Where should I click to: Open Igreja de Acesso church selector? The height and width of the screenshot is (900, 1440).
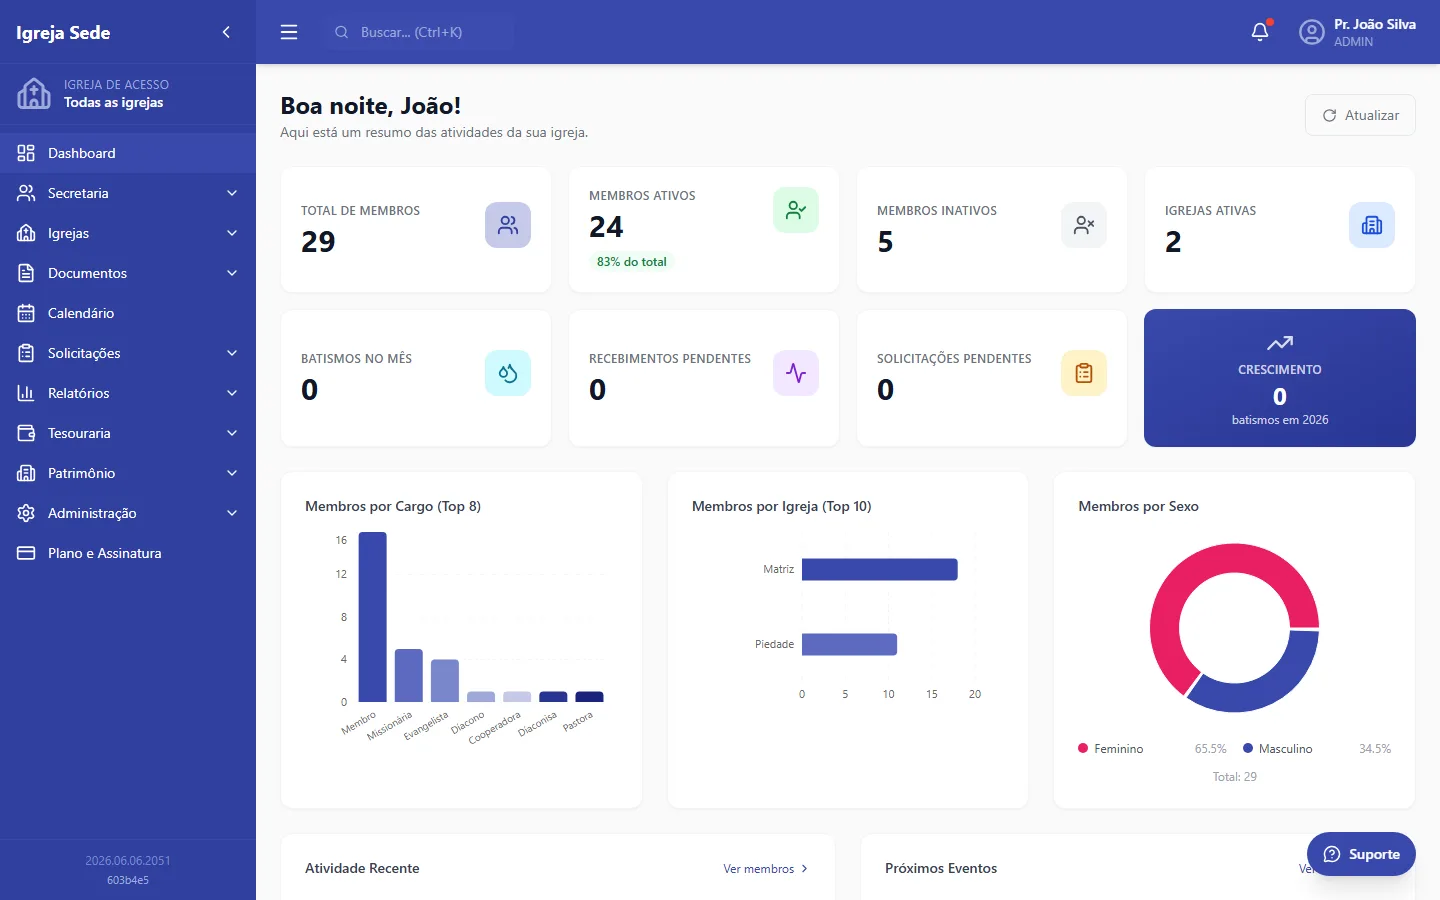(128, 94)
